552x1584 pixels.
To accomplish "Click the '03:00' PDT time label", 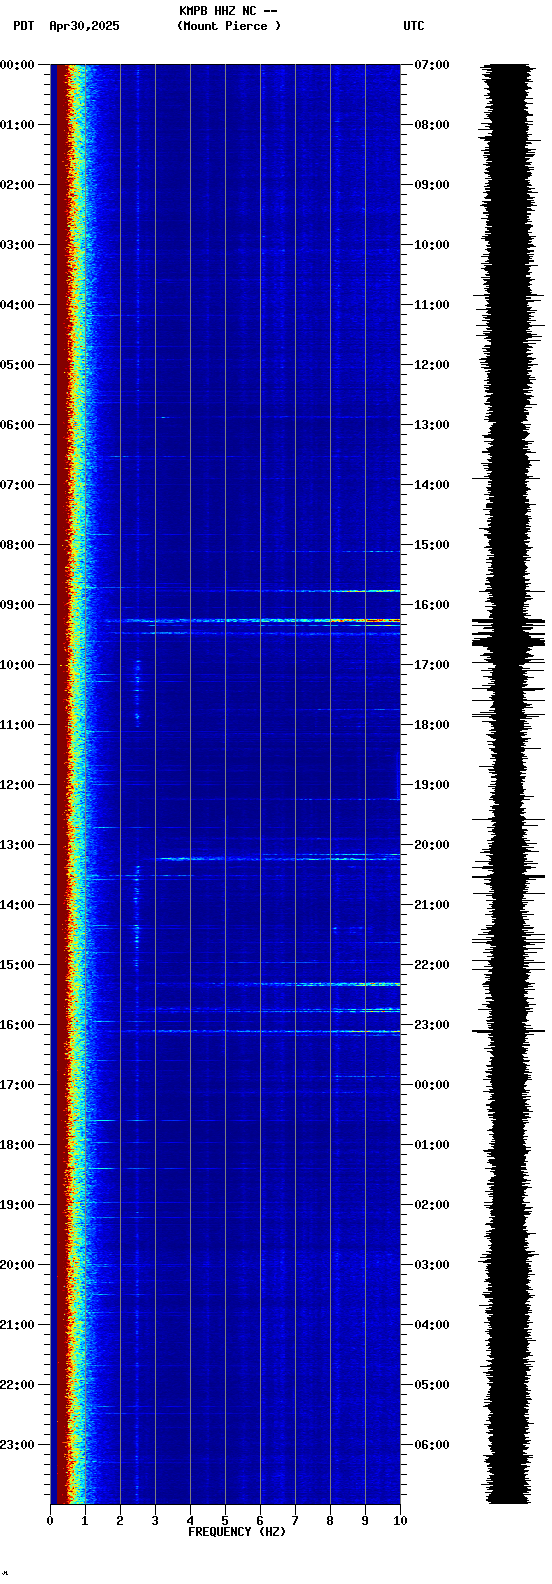I will coord(17,245).
